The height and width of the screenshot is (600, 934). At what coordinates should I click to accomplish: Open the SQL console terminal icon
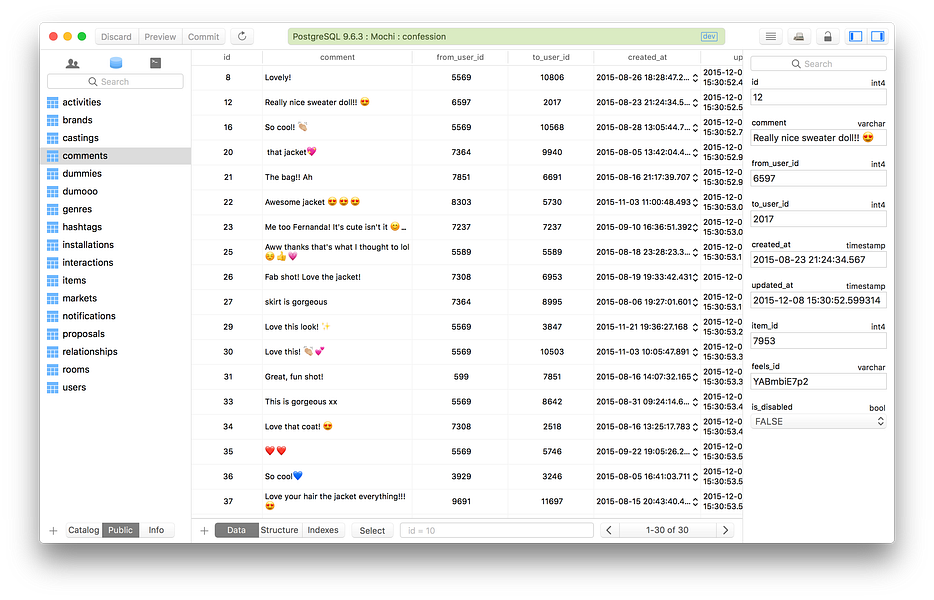pyautogui.click(x=155, y=63)
